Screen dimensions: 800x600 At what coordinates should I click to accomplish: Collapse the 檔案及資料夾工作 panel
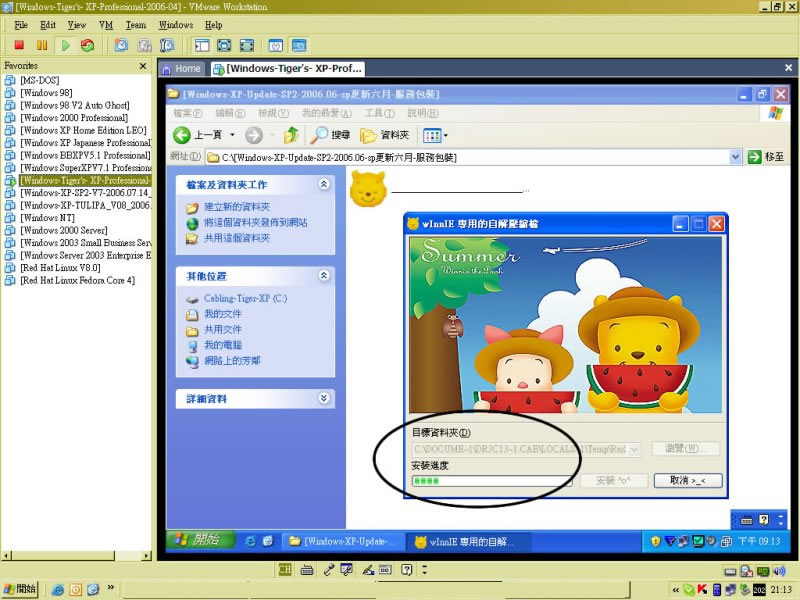pos(323,184)
